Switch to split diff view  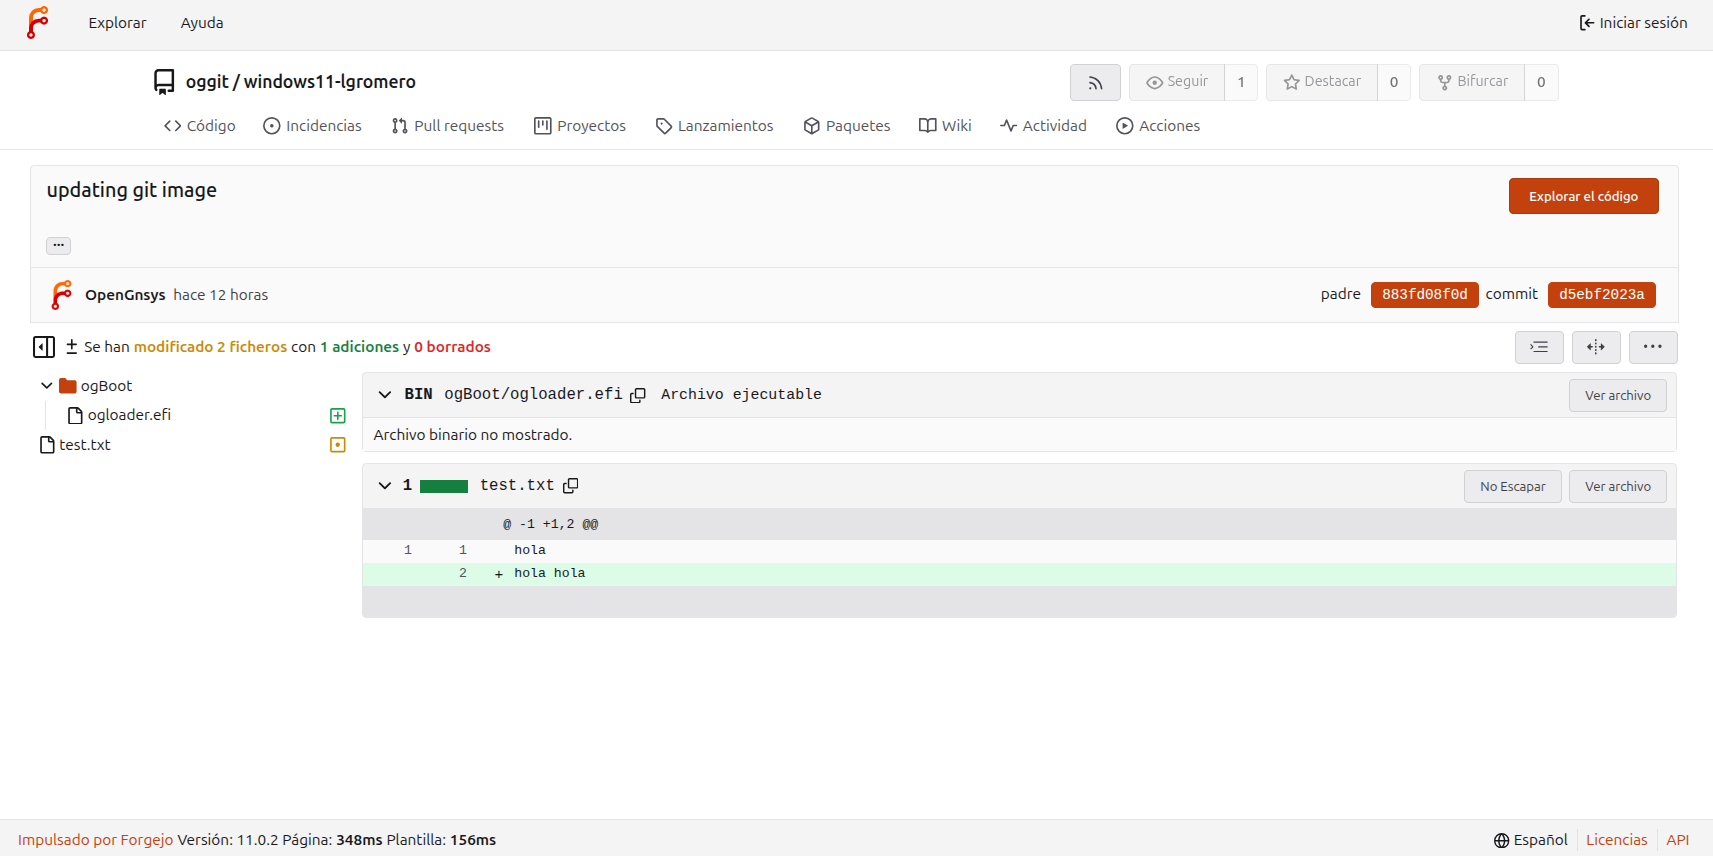1596,347
